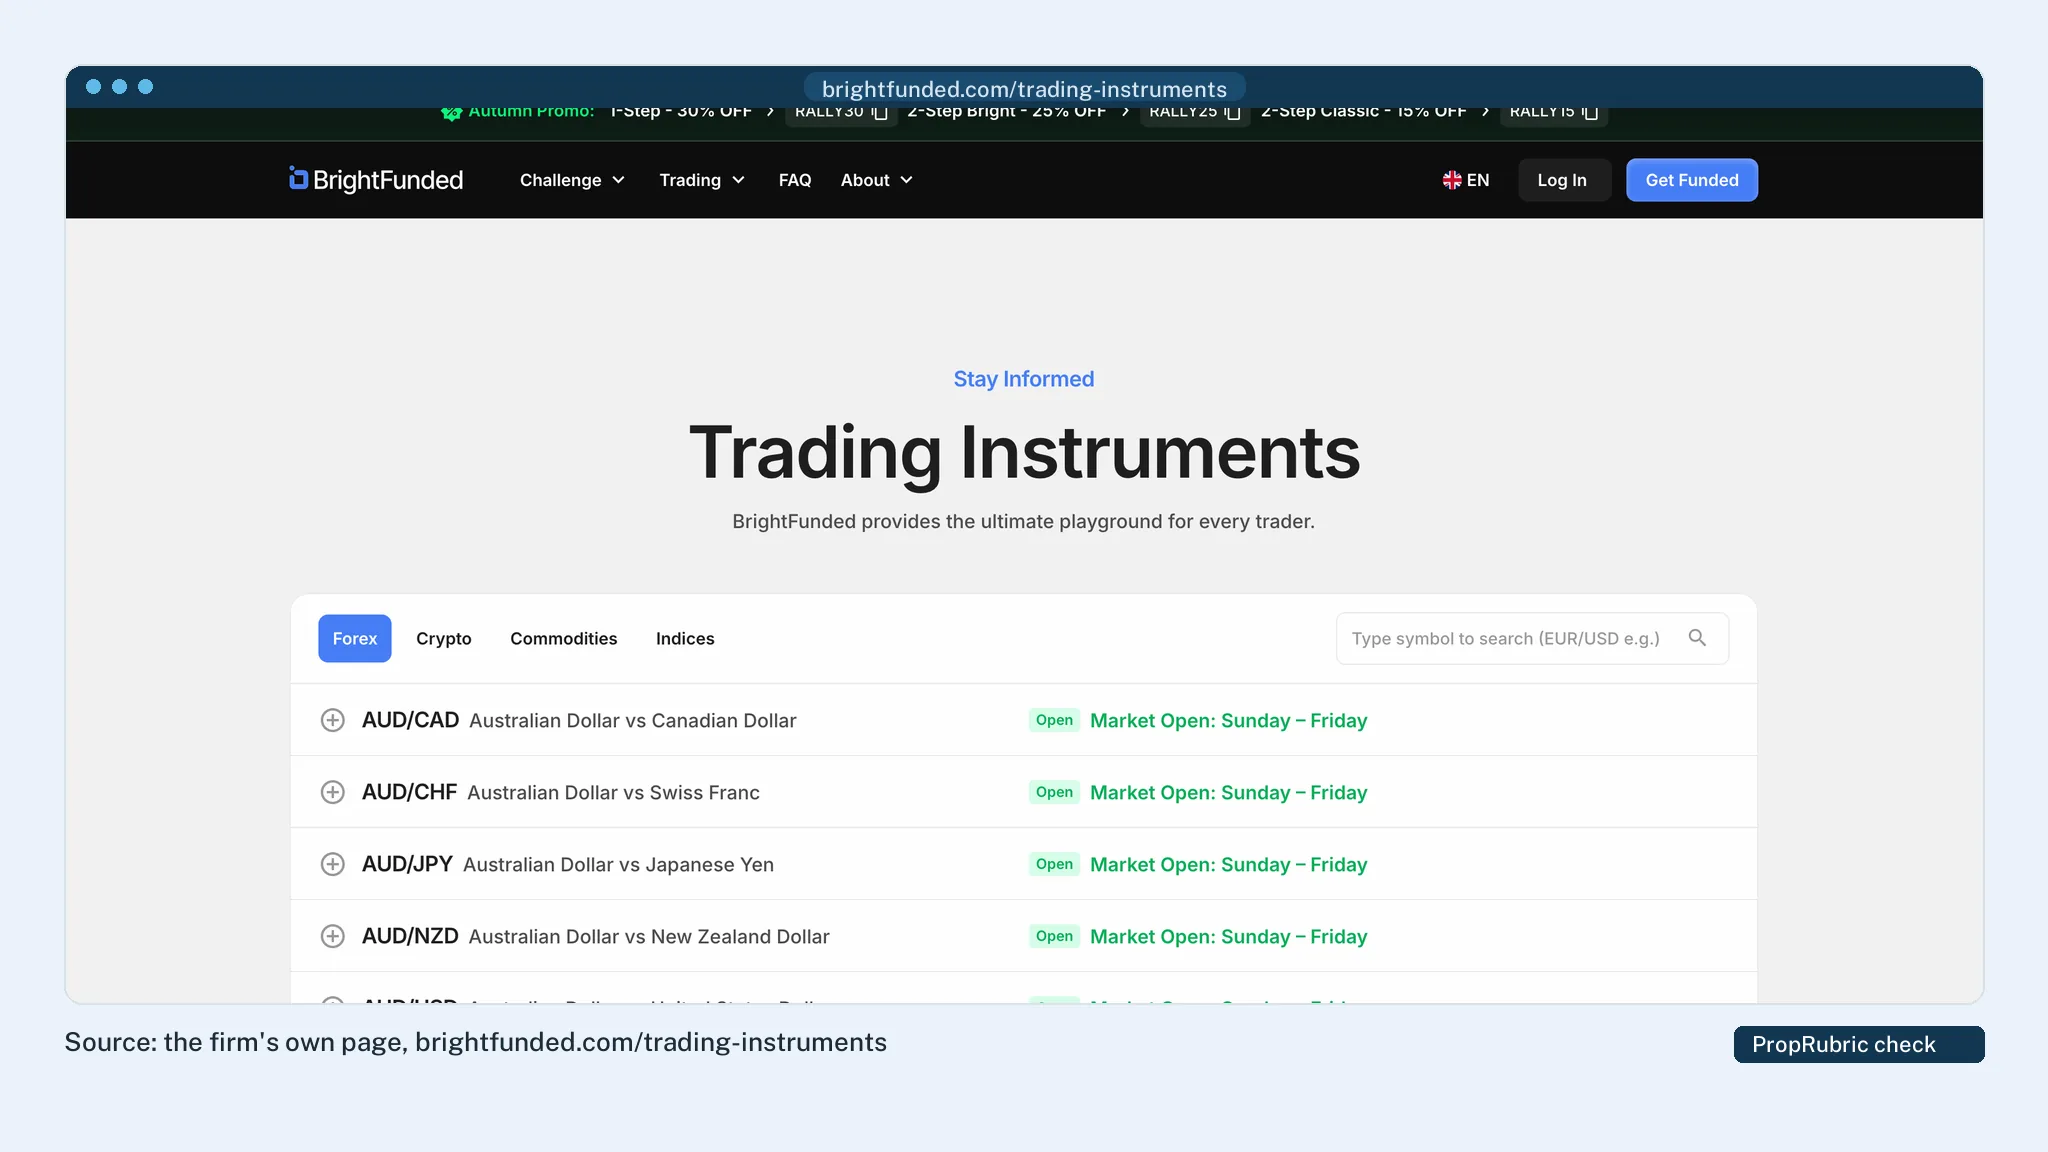The image size is (2048, 1152).
Task: Click 'Australian Dollar vs Japanese Yen' description
Action: click(618, 864)
